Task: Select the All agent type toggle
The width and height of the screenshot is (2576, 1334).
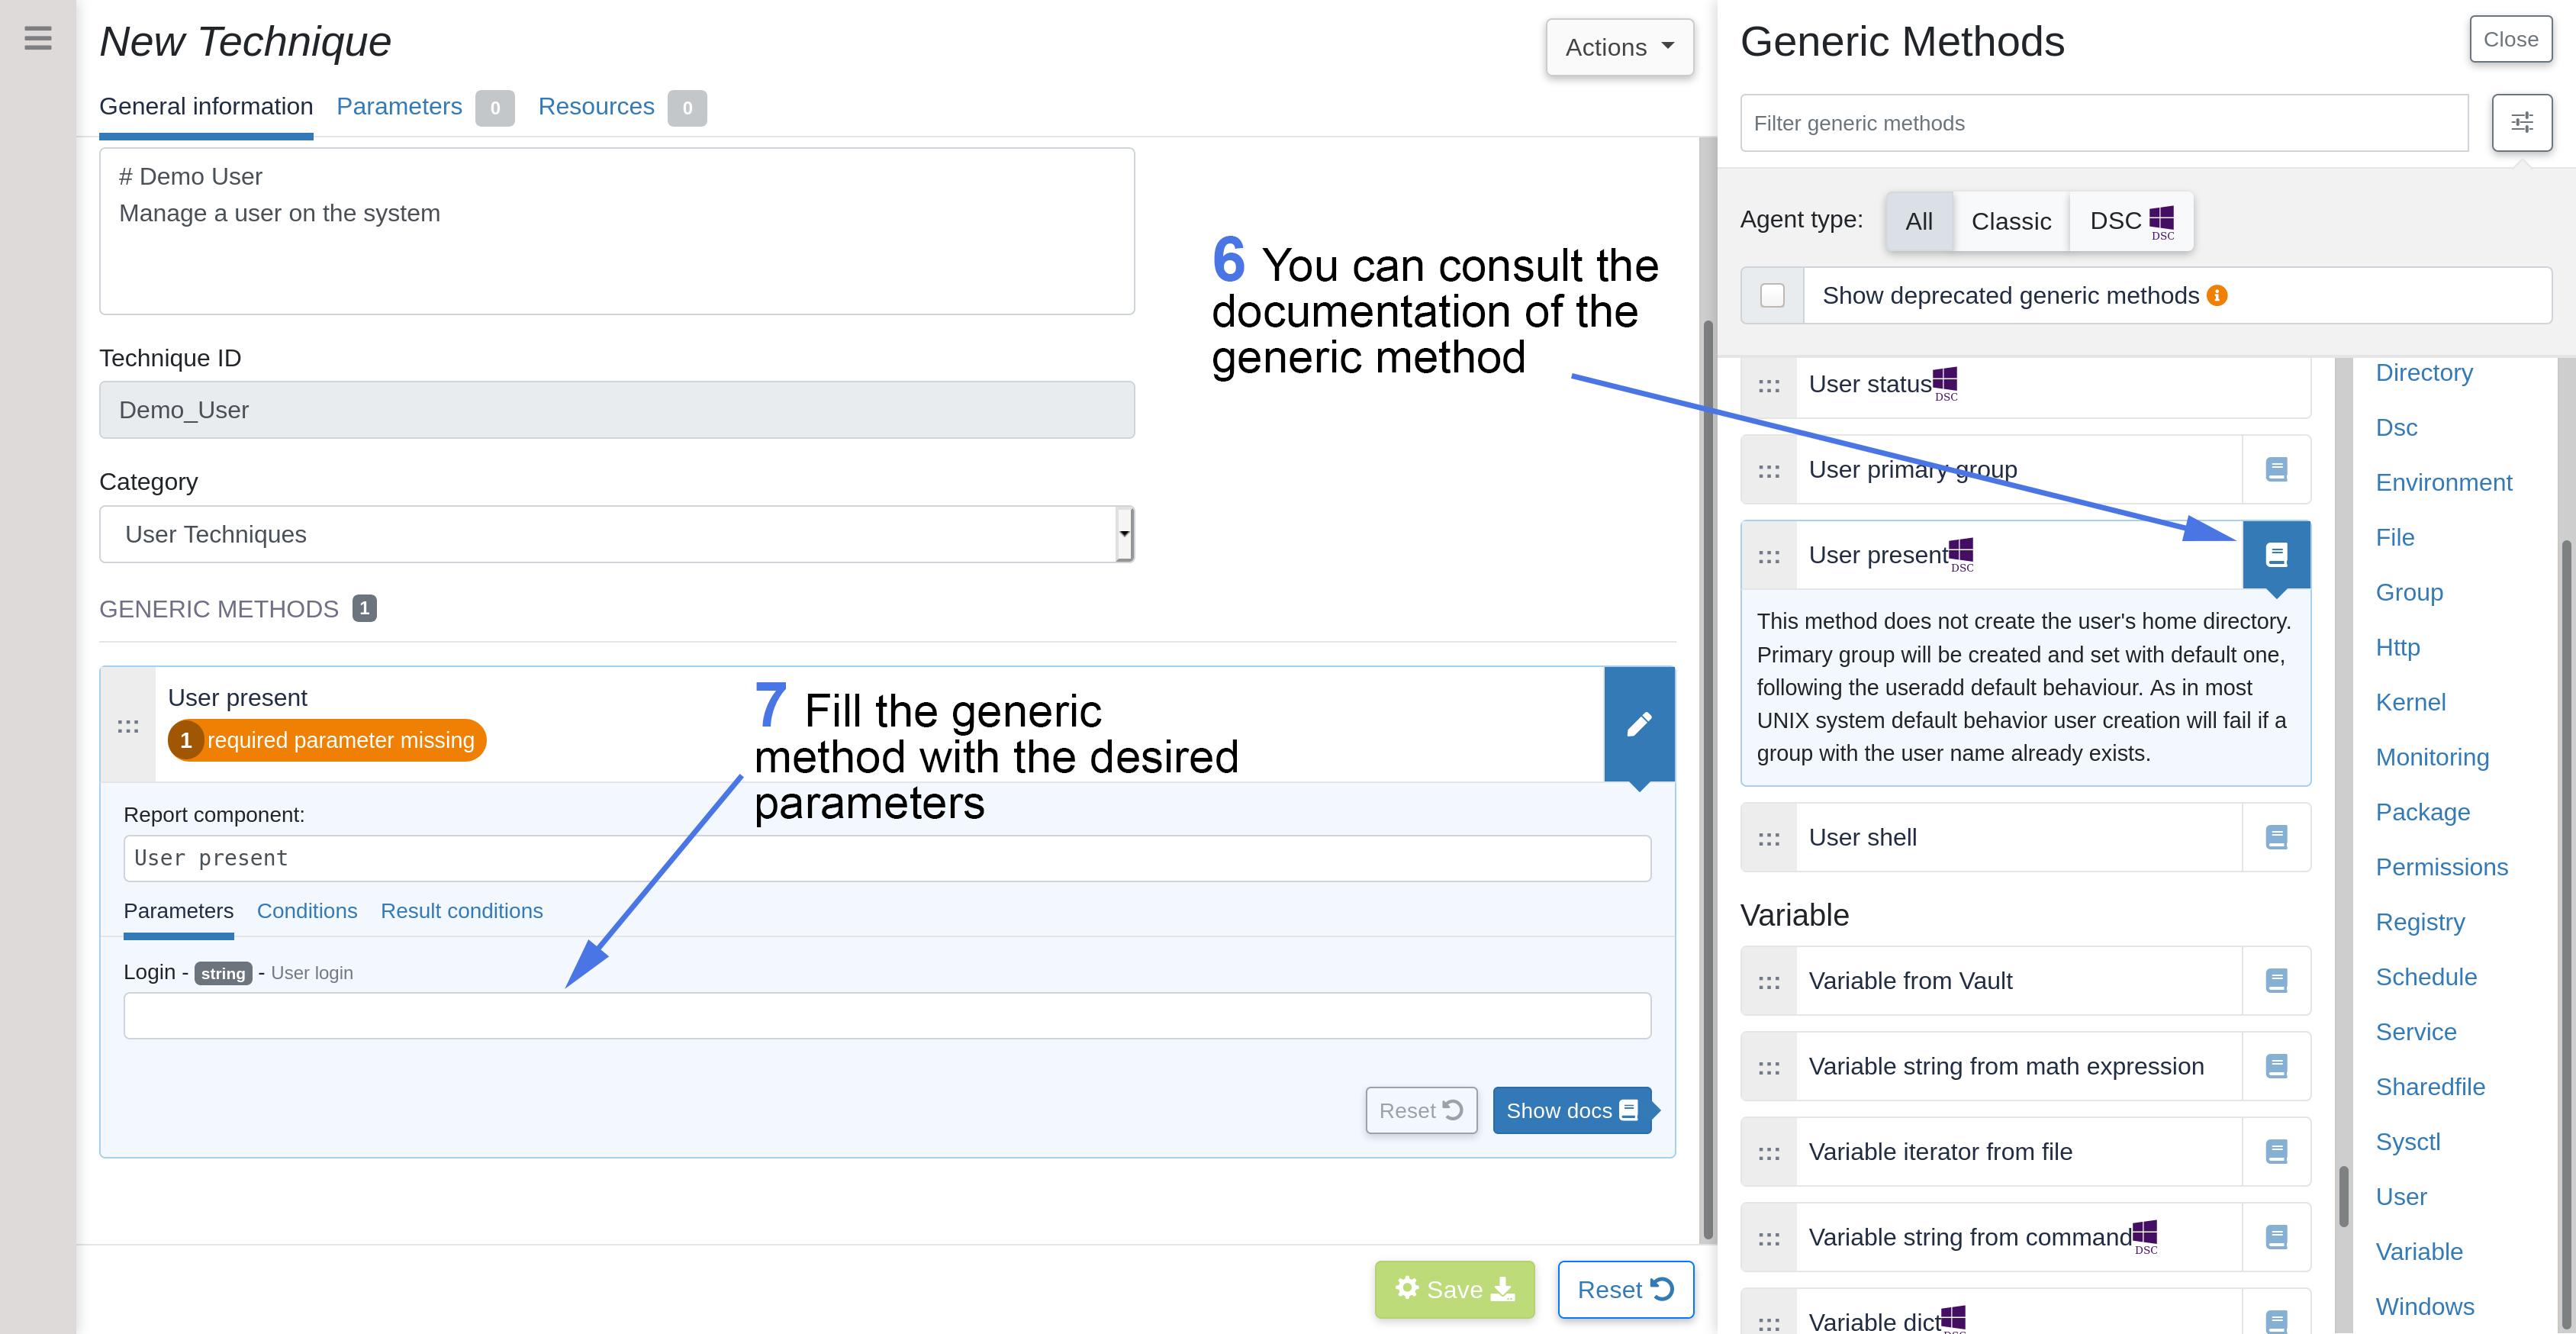Action: (x=1916, y=220)
